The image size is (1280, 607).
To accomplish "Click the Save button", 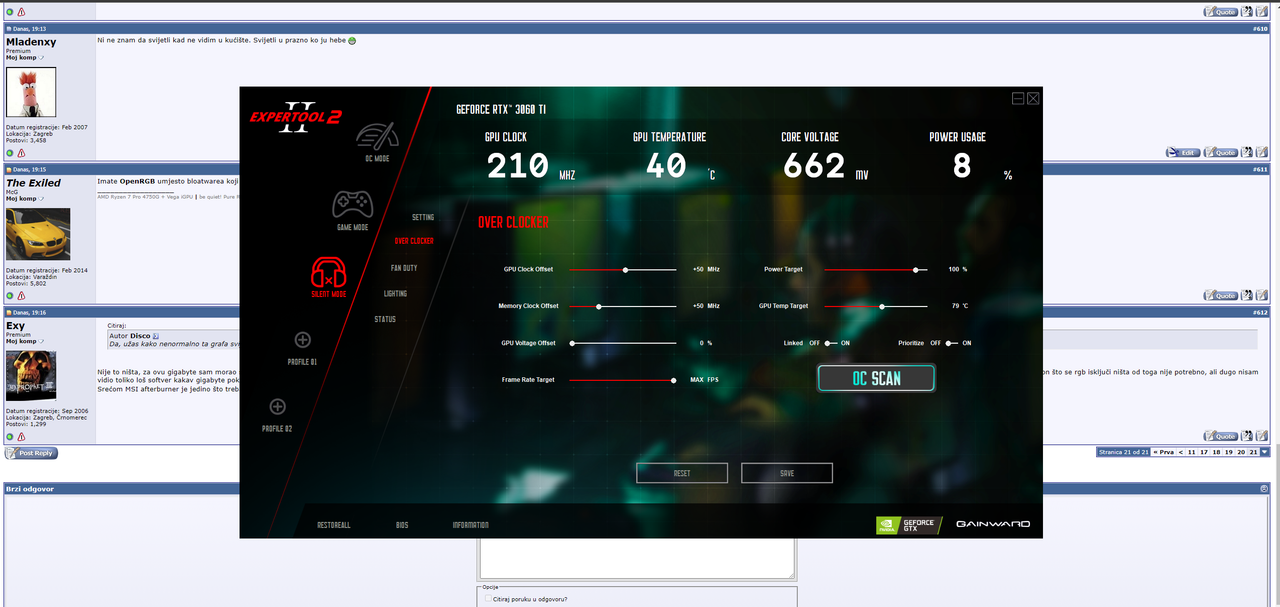I will tap(787, 473).
